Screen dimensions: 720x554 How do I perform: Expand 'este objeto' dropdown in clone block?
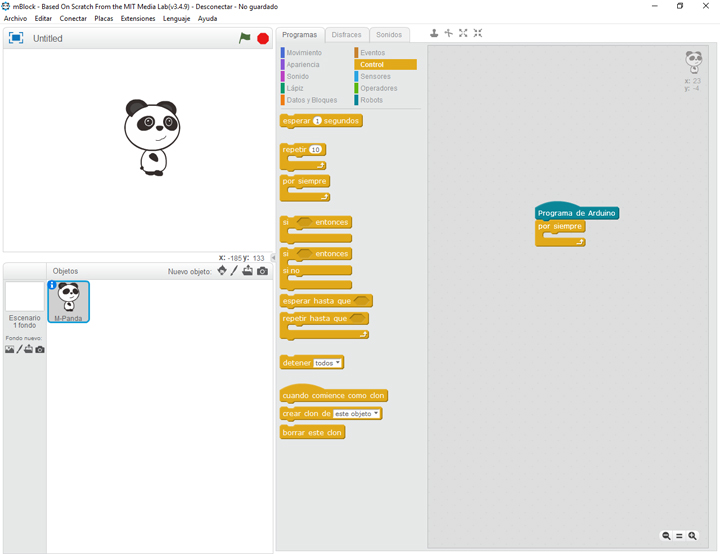(x=357, y=413)
